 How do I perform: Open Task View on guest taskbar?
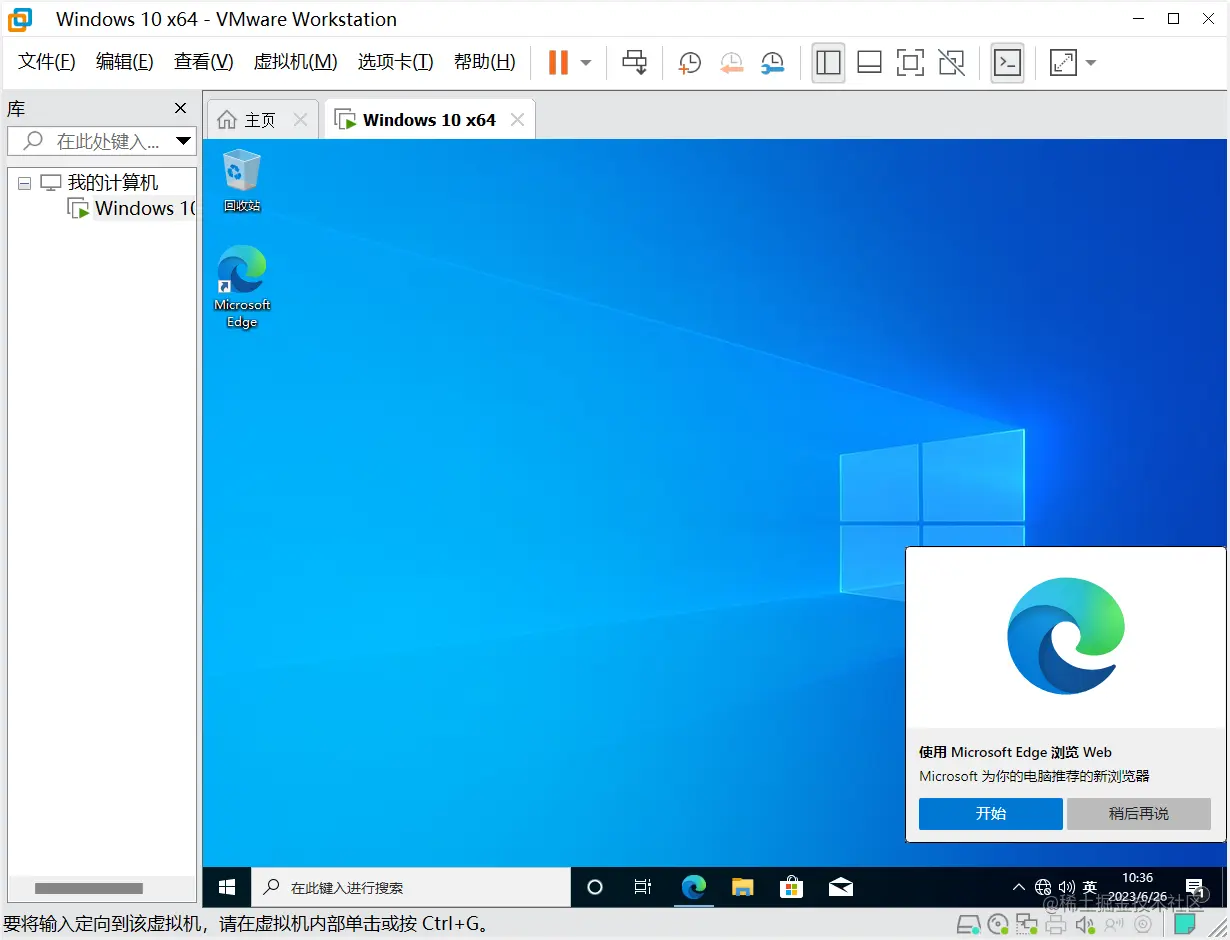click(643, 887)
